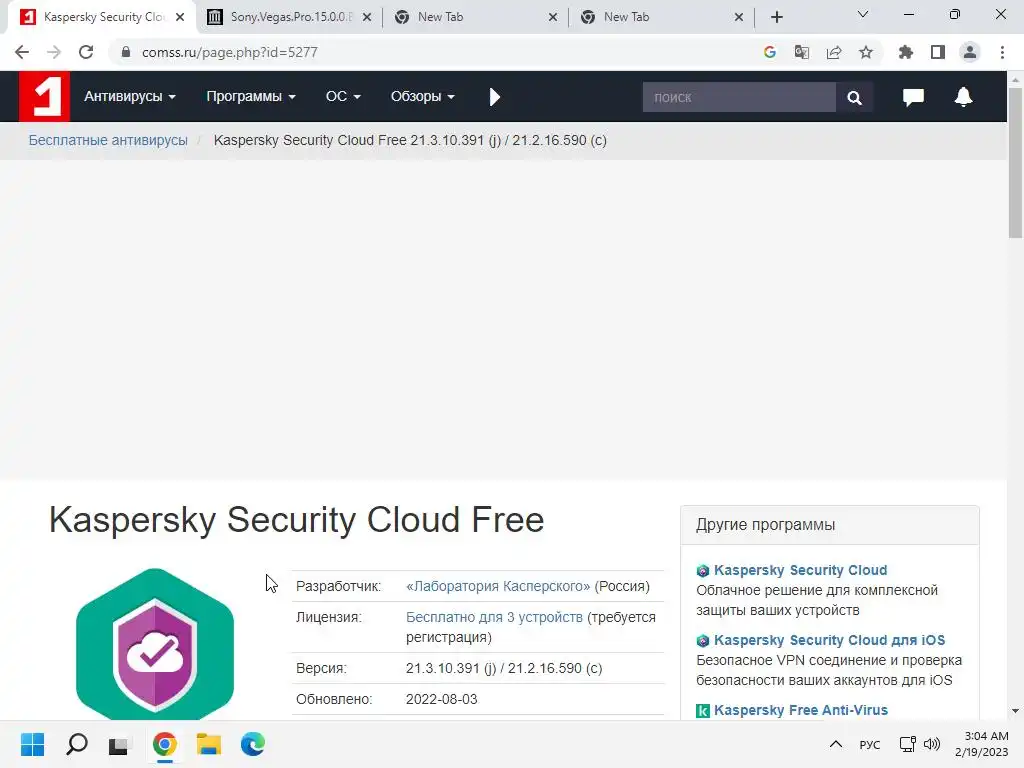Click the РУС language indicator
The image size is (1024, 768).
tap(869, 744)
